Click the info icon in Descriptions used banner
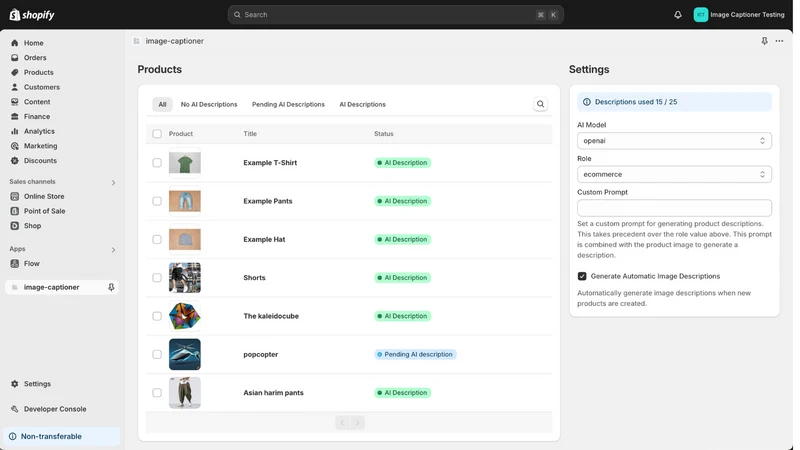The height and width of the screenshot is (450, 800). tap(587, 102)
